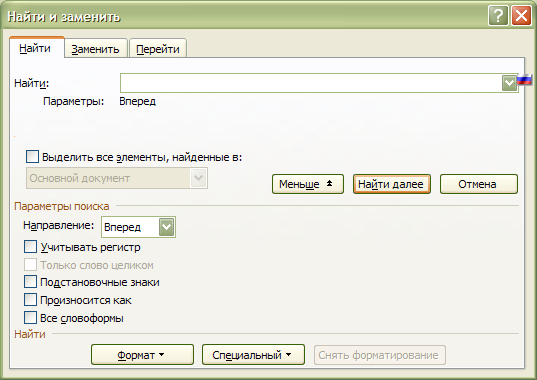The width and height of the screenshot is (537, 380).
Task: Click the Снять форматирование button
Action: pos(379,355)
